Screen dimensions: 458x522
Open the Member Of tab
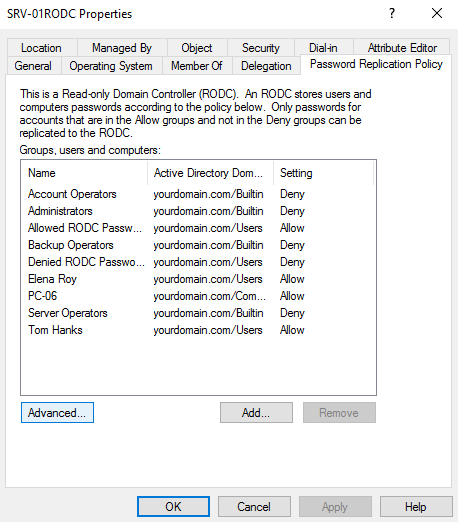(x=197, y=66)
